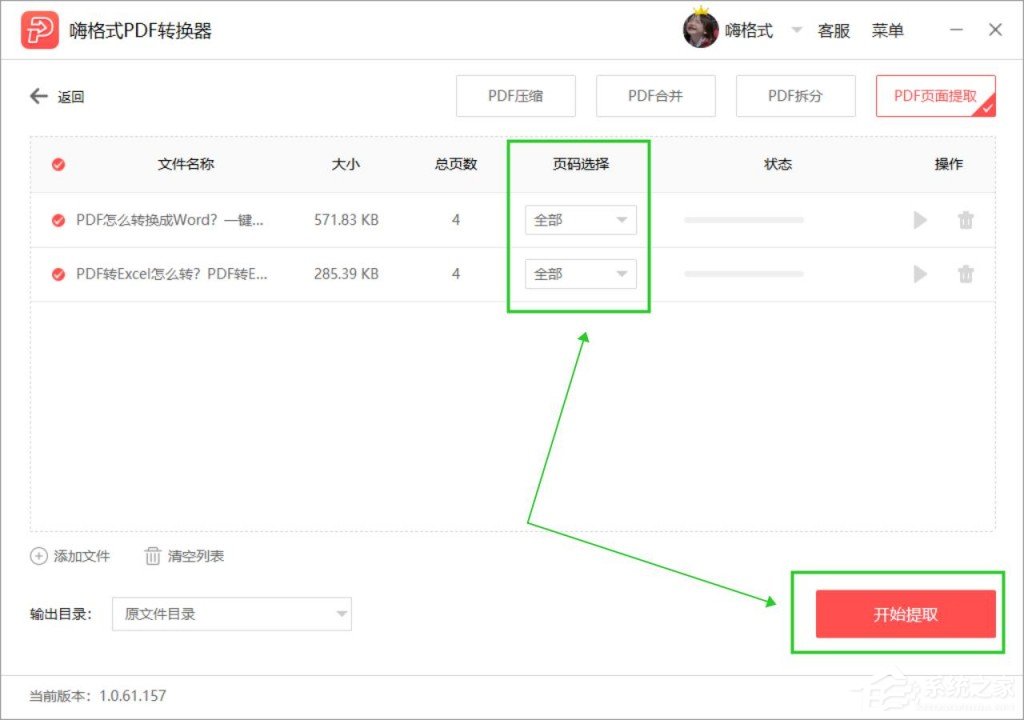Click the progress bar of the first file
This screenshot has width=1024, height=720.
[x=743, y=220]
